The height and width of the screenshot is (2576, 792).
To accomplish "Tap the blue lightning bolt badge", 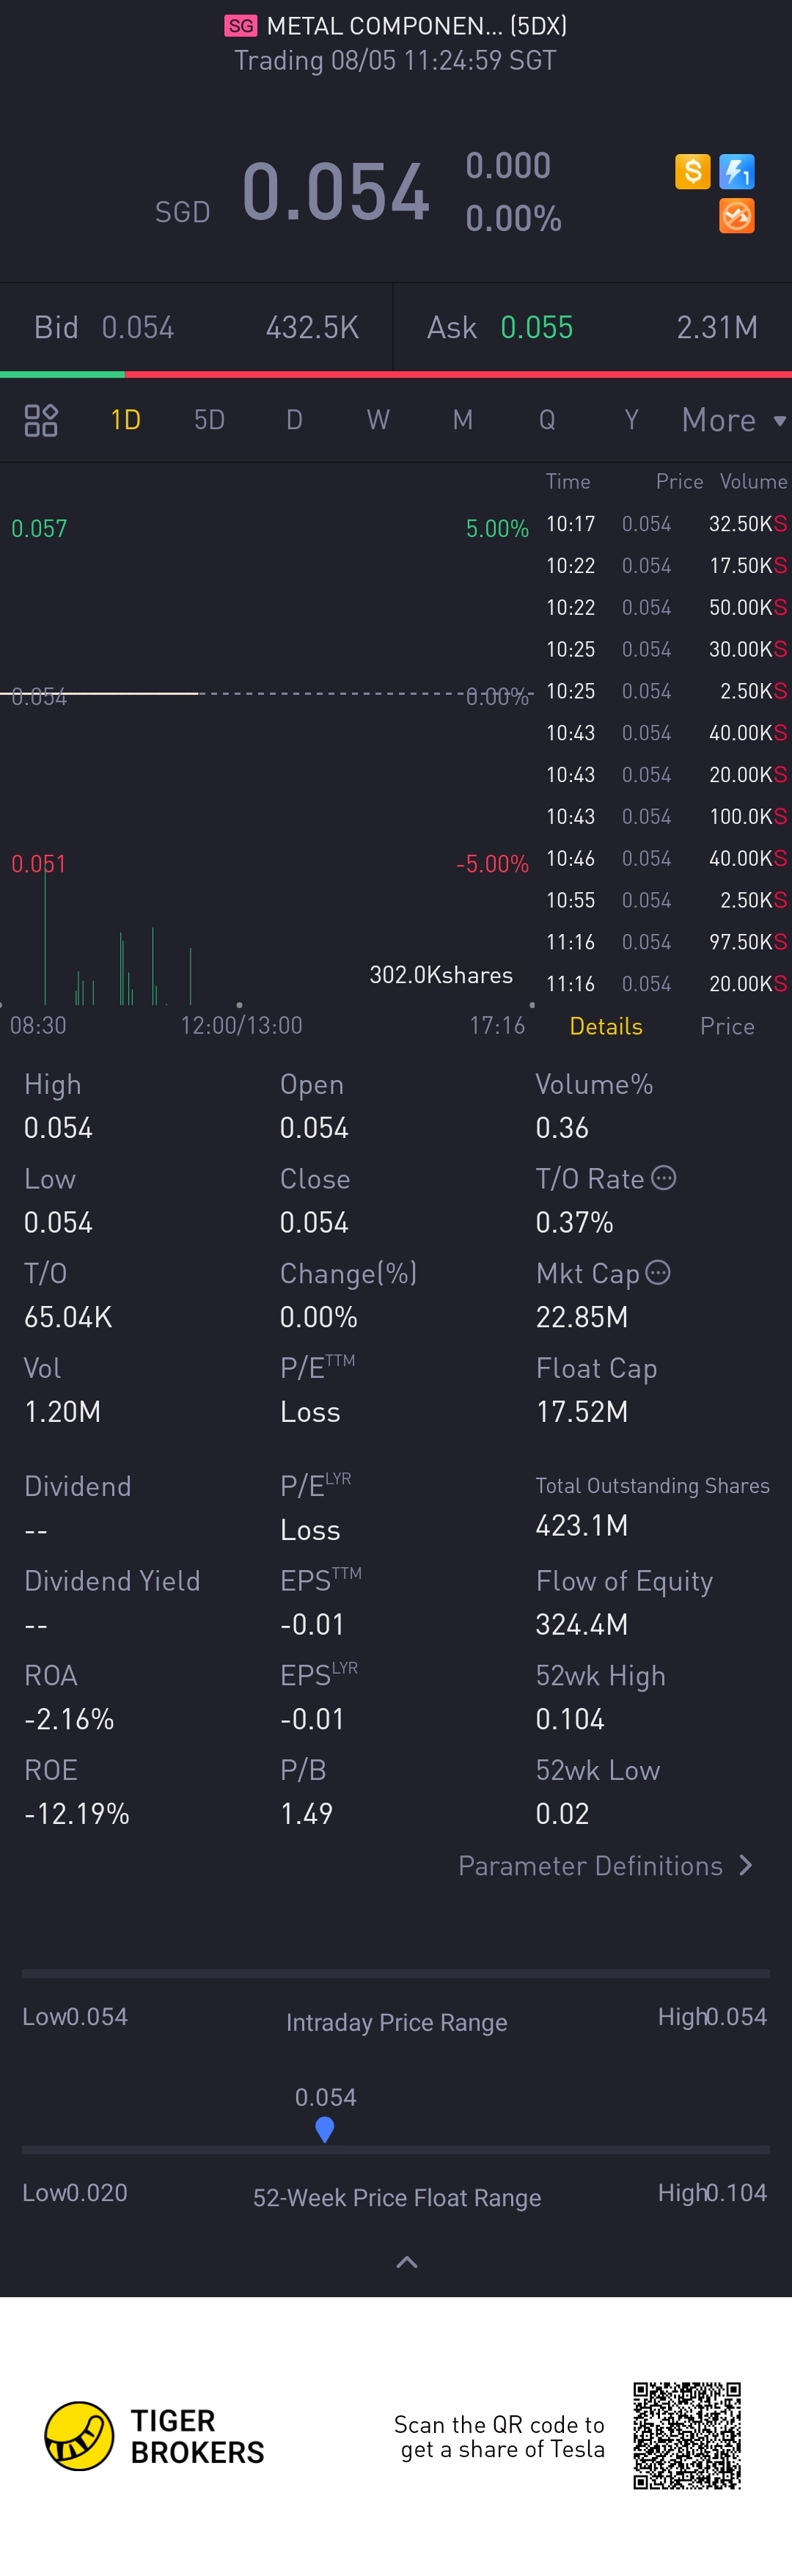I will (737, 171).
